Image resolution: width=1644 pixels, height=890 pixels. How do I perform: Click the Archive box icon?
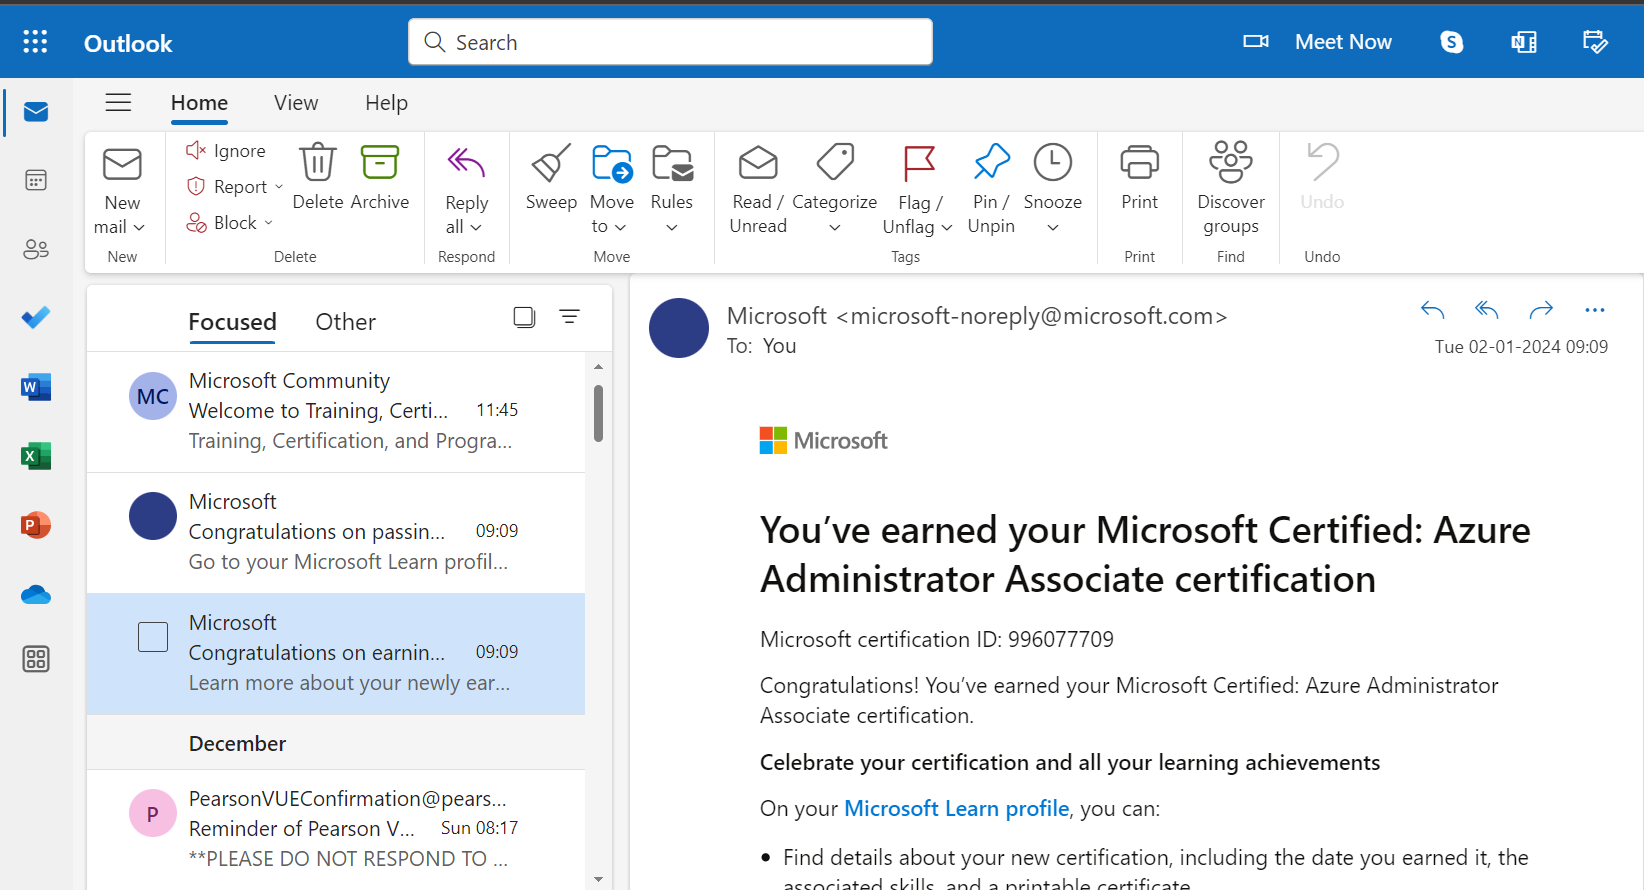coord(380,162)
